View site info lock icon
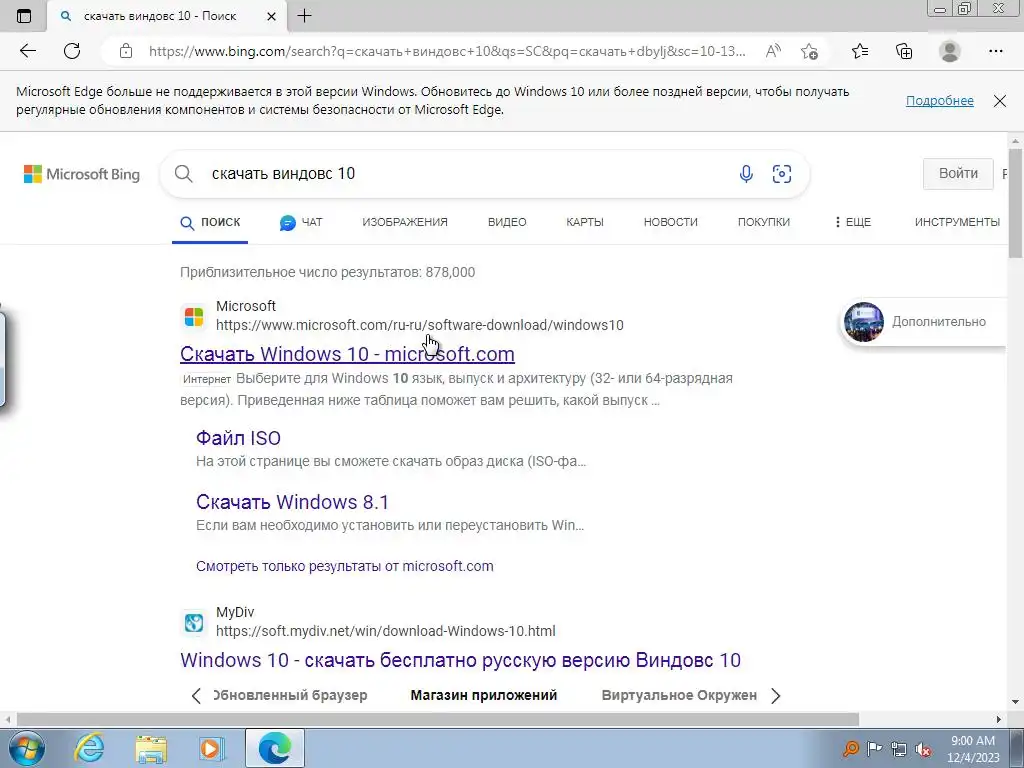 click(x=126, y=51)
